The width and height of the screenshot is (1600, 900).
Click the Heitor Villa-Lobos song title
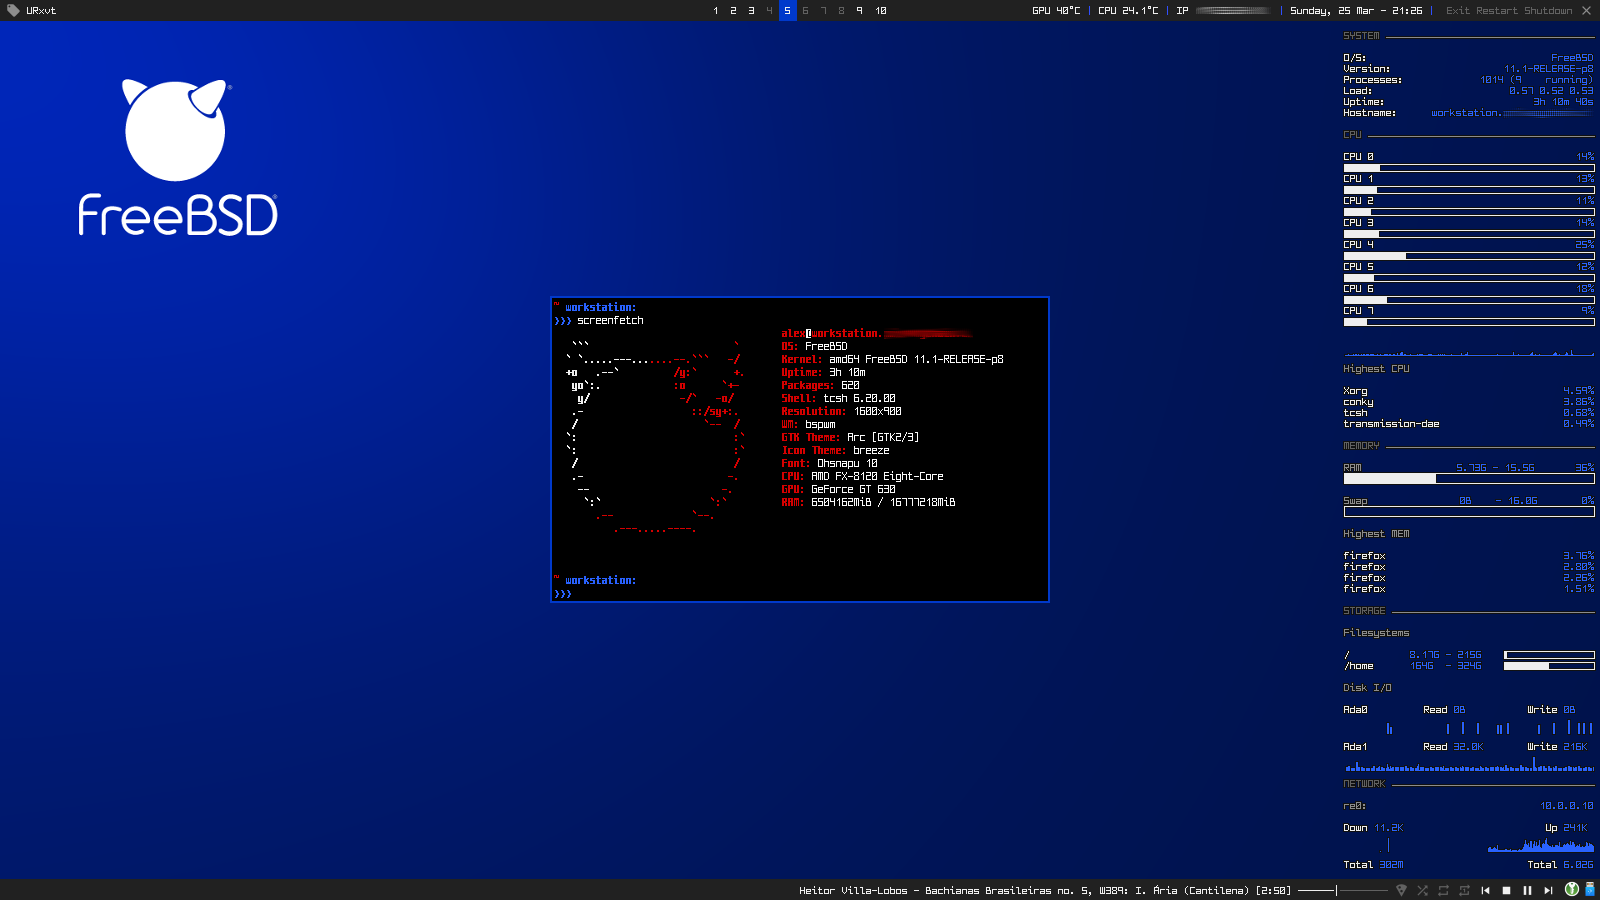click(1045, 890)
